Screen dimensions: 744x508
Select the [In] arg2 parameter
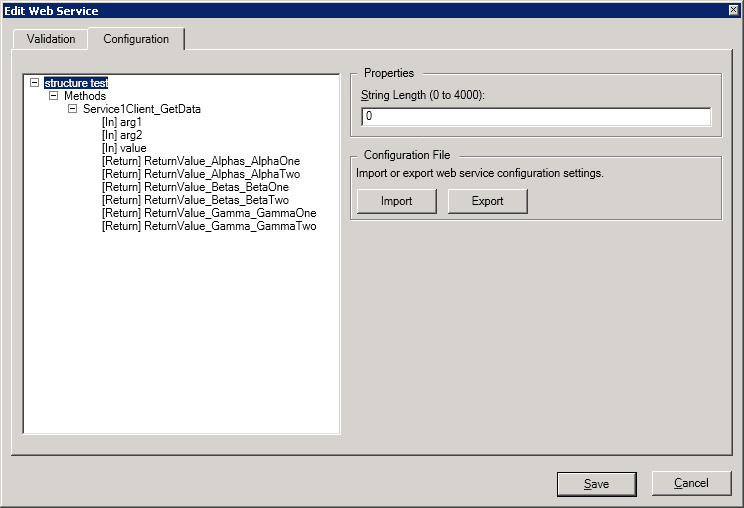point(122,135)
